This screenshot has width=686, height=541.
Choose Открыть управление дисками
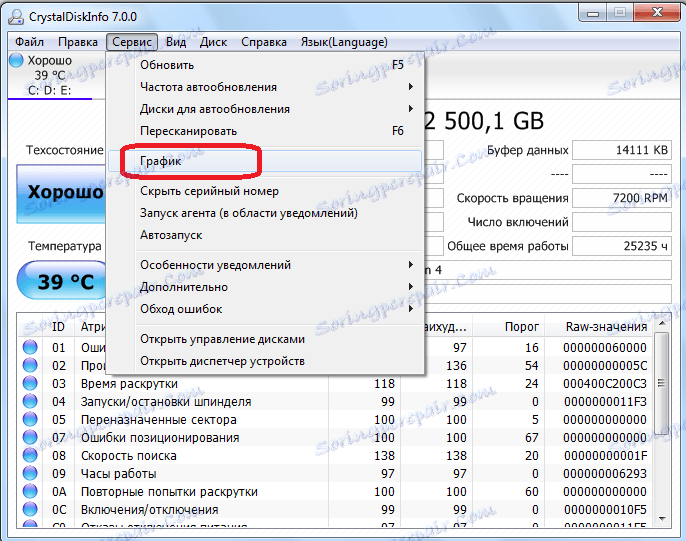coord(265,339)
